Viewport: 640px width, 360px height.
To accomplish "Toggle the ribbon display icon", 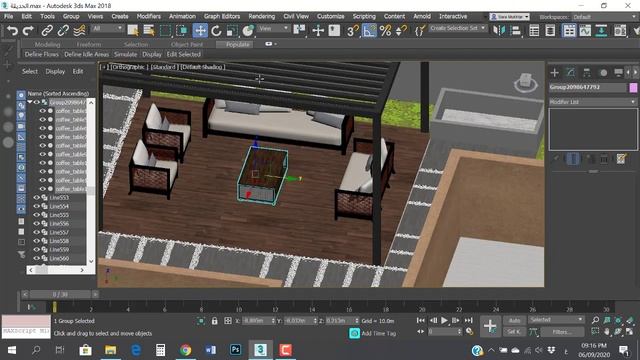I will click(569, 31).
